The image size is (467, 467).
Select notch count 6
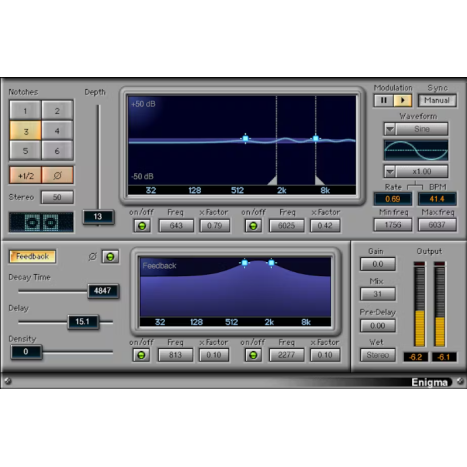click(57, 151)
